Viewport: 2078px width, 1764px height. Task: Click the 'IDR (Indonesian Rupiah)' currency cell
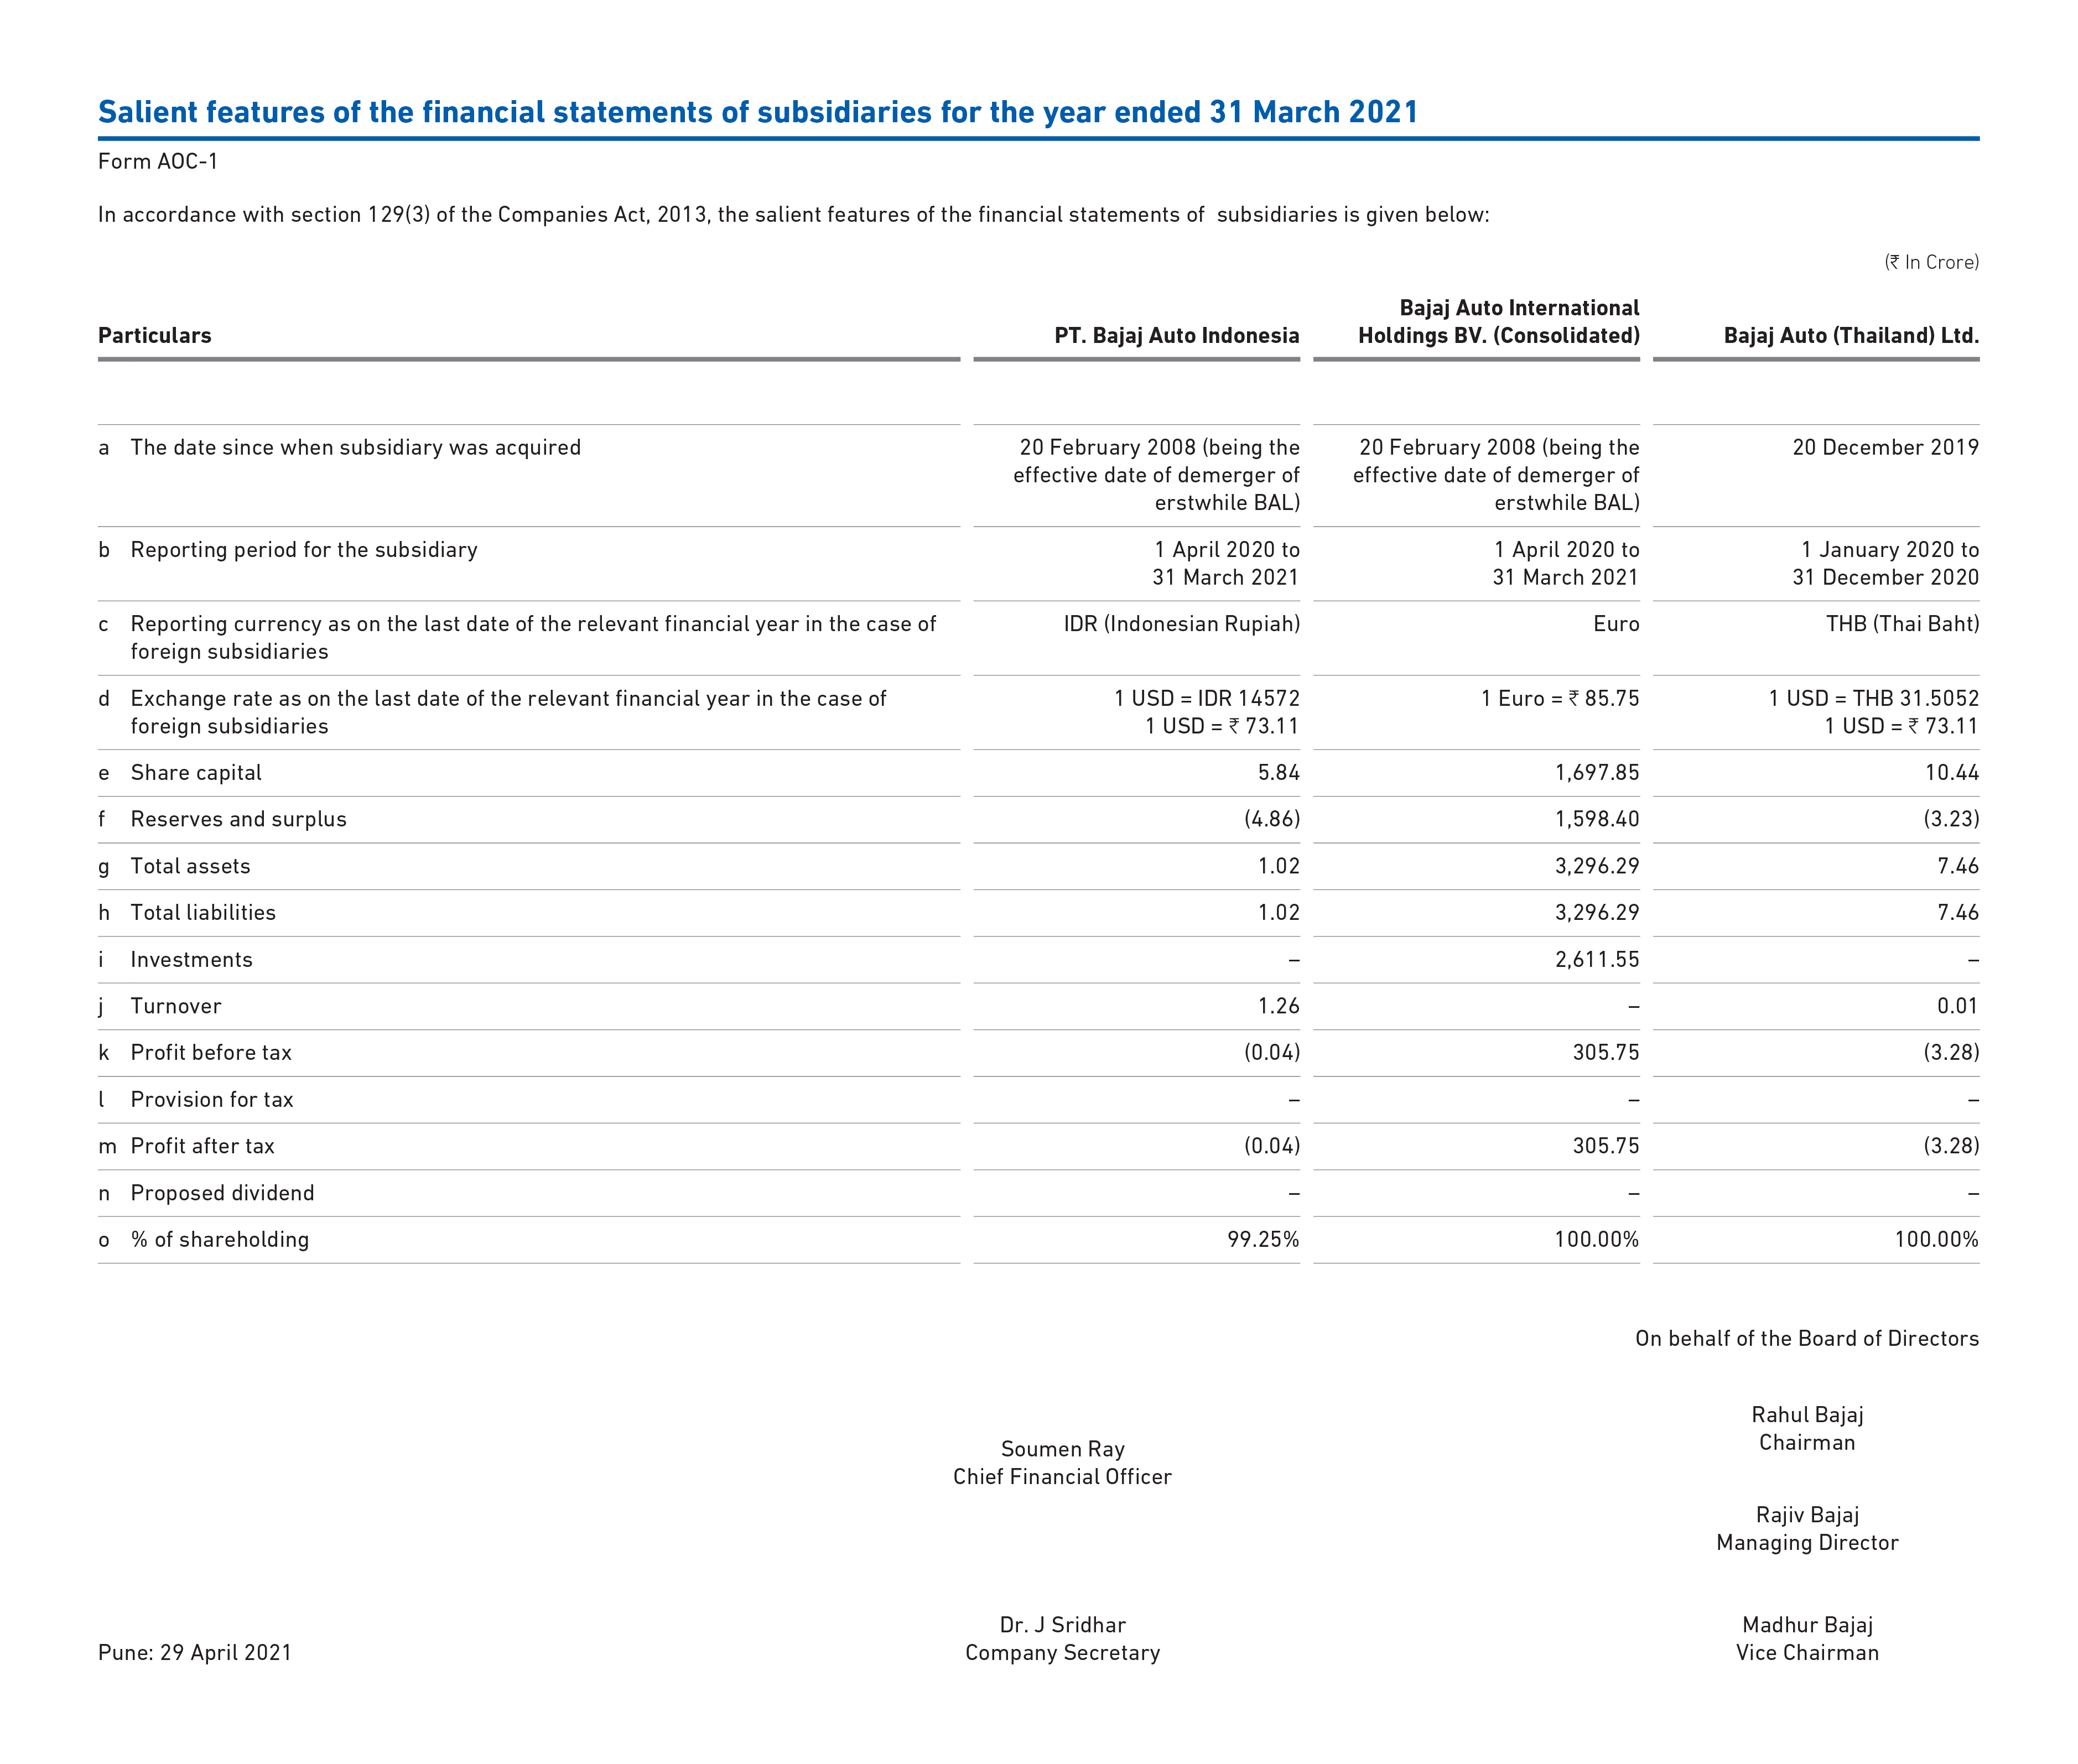coord(1181,624)
